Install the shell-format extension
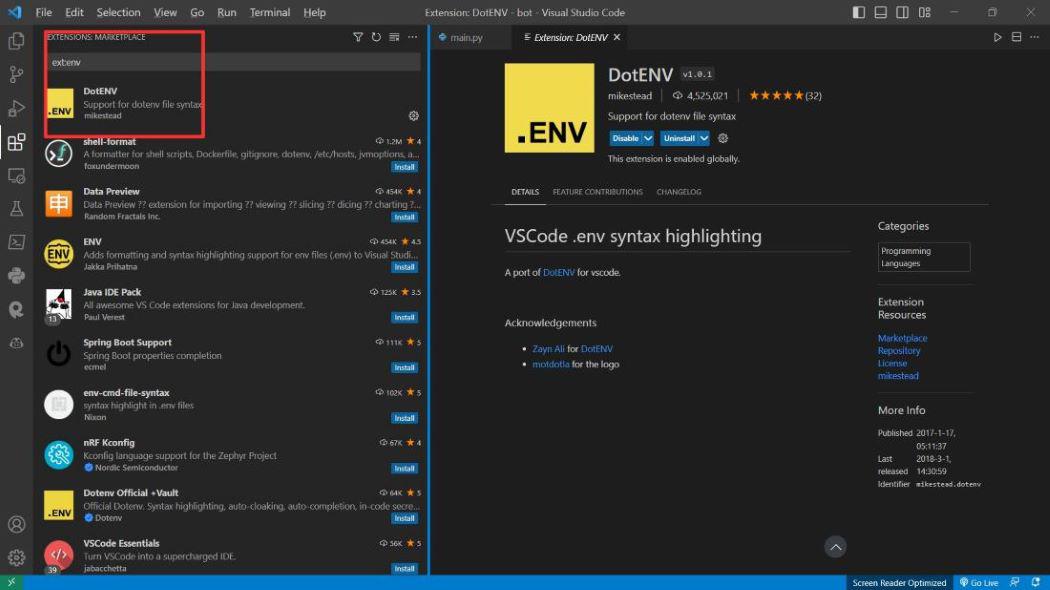The width and height of the screenshot is (1050, 590). (404, 167)
